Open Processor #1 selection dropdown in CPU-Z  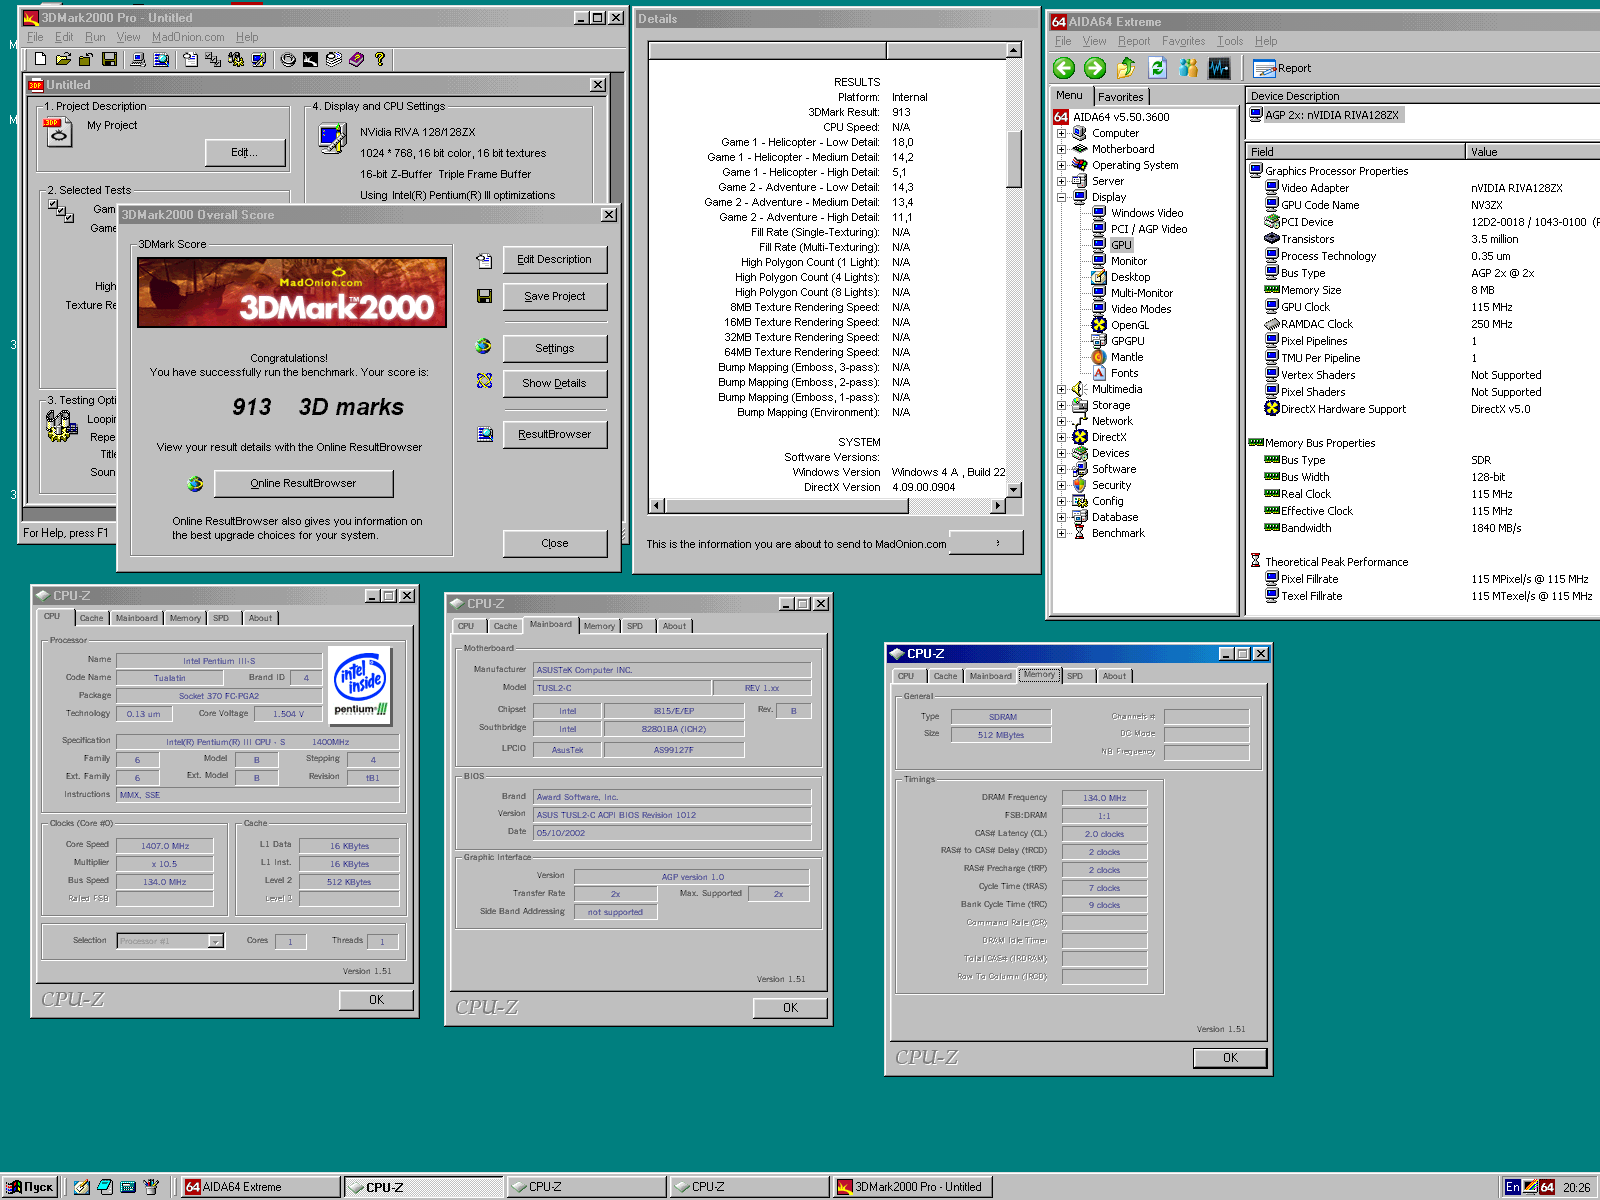coord(215,941)
